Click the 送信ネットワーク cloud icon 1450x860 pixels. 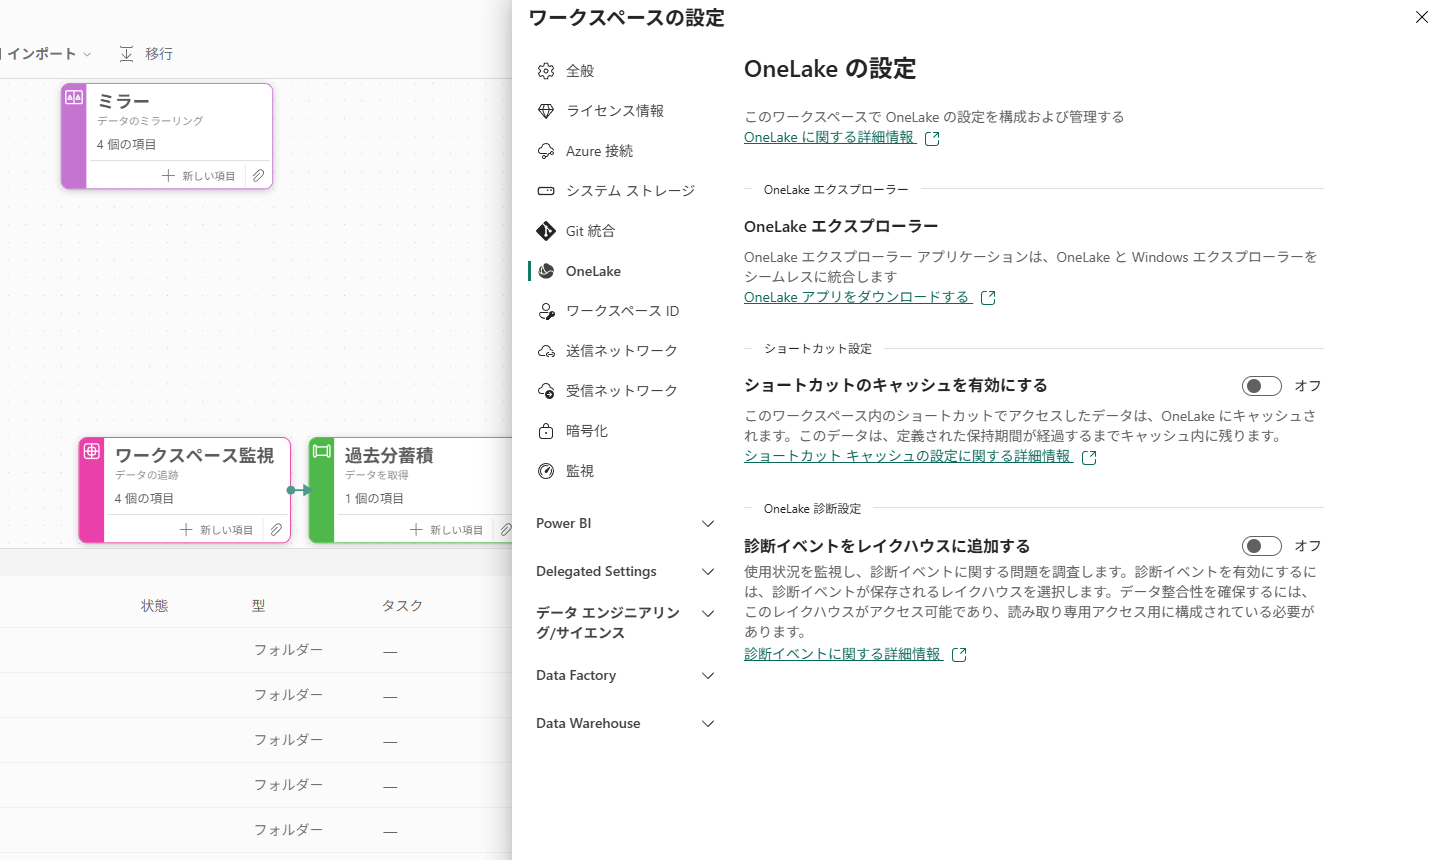tap(546, 351)
